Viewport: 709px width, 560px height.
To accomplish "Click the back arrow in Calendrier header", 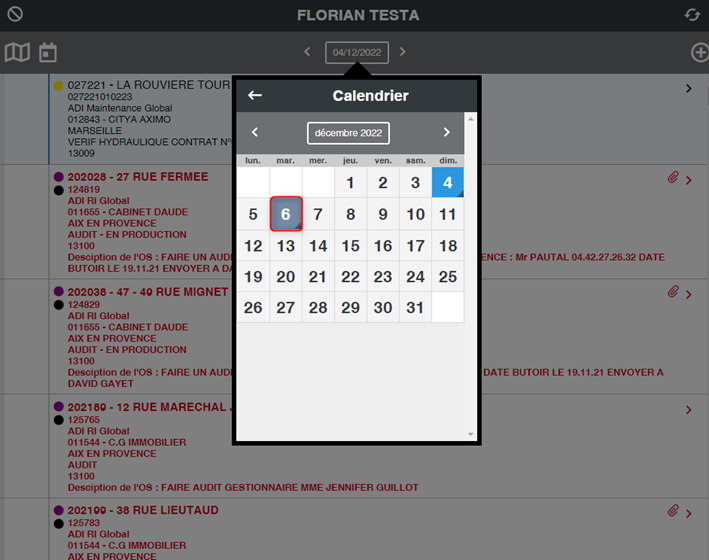I will pyautogui.click(x=255, y=96).
